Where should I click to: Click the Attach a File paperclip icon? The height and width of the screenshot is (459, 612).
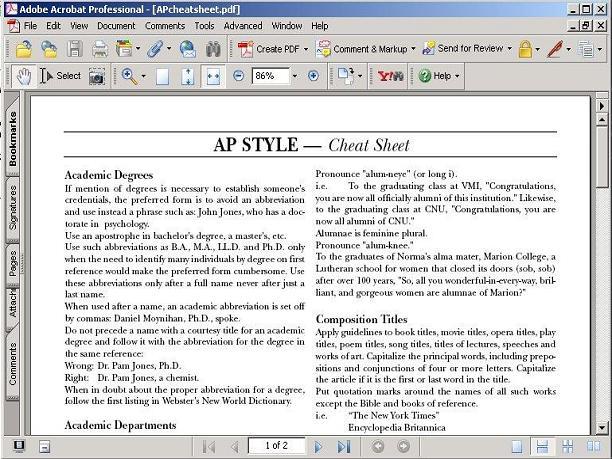pos(155,50)
